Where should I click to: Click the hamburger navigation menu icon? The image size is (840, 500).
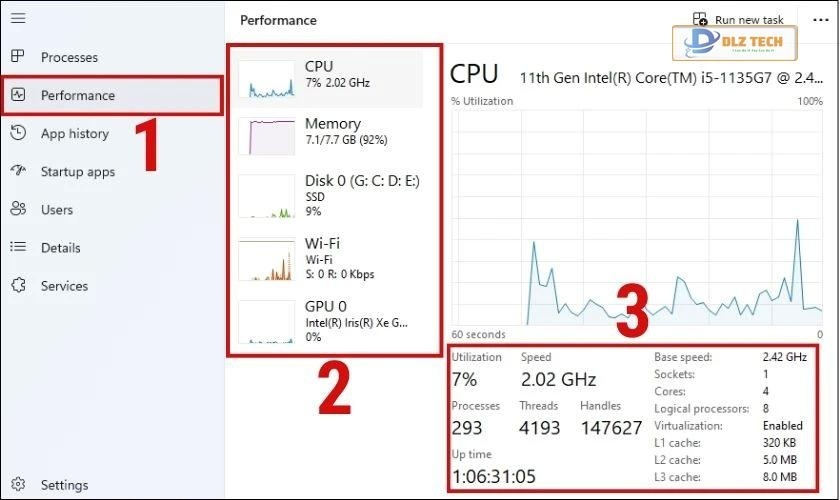[18, 19]
